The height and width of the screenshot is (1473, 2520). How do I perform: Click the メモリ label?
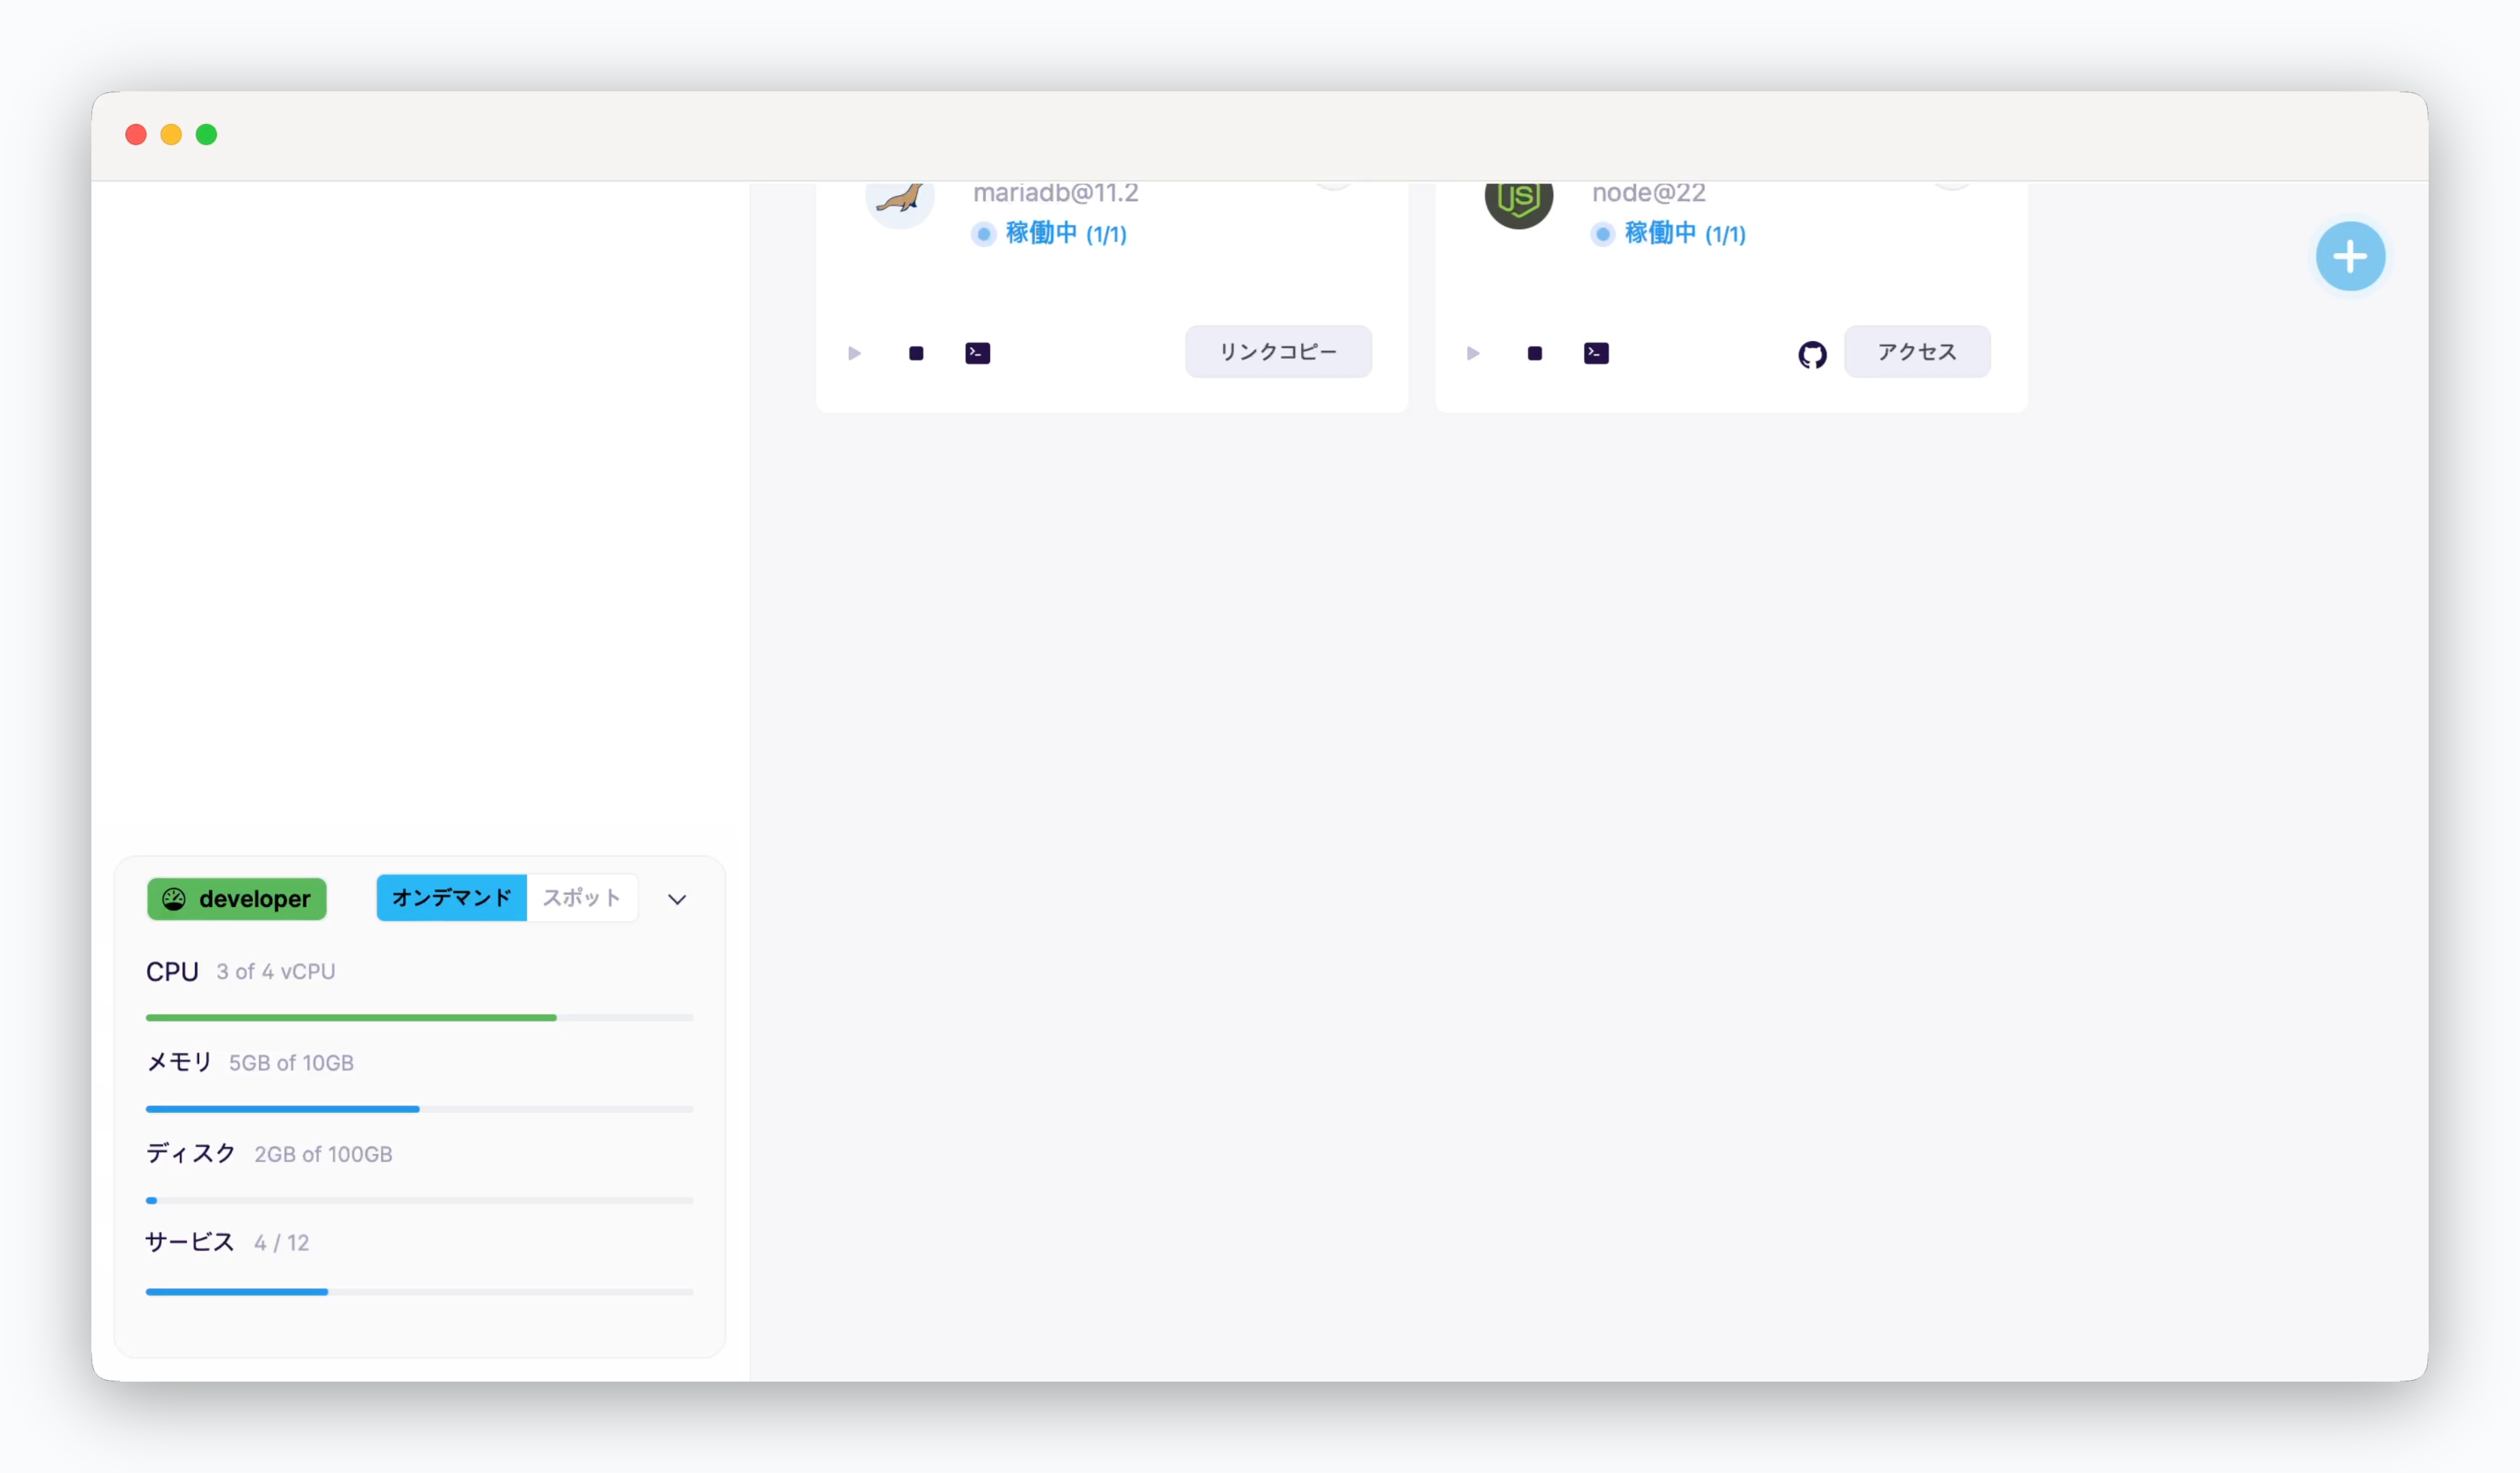tap(179, 1062)
